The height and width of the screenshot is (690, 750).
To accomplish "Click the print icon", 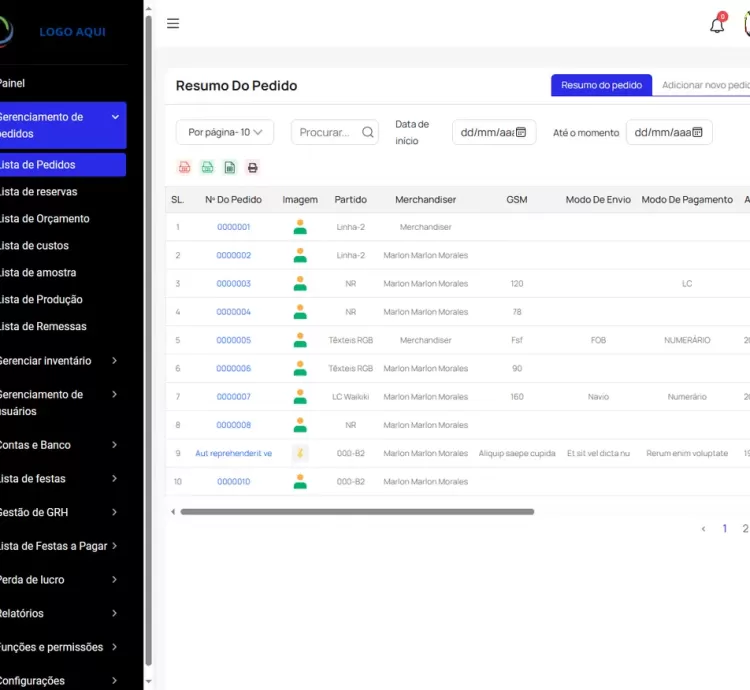I will click(253, 168).
